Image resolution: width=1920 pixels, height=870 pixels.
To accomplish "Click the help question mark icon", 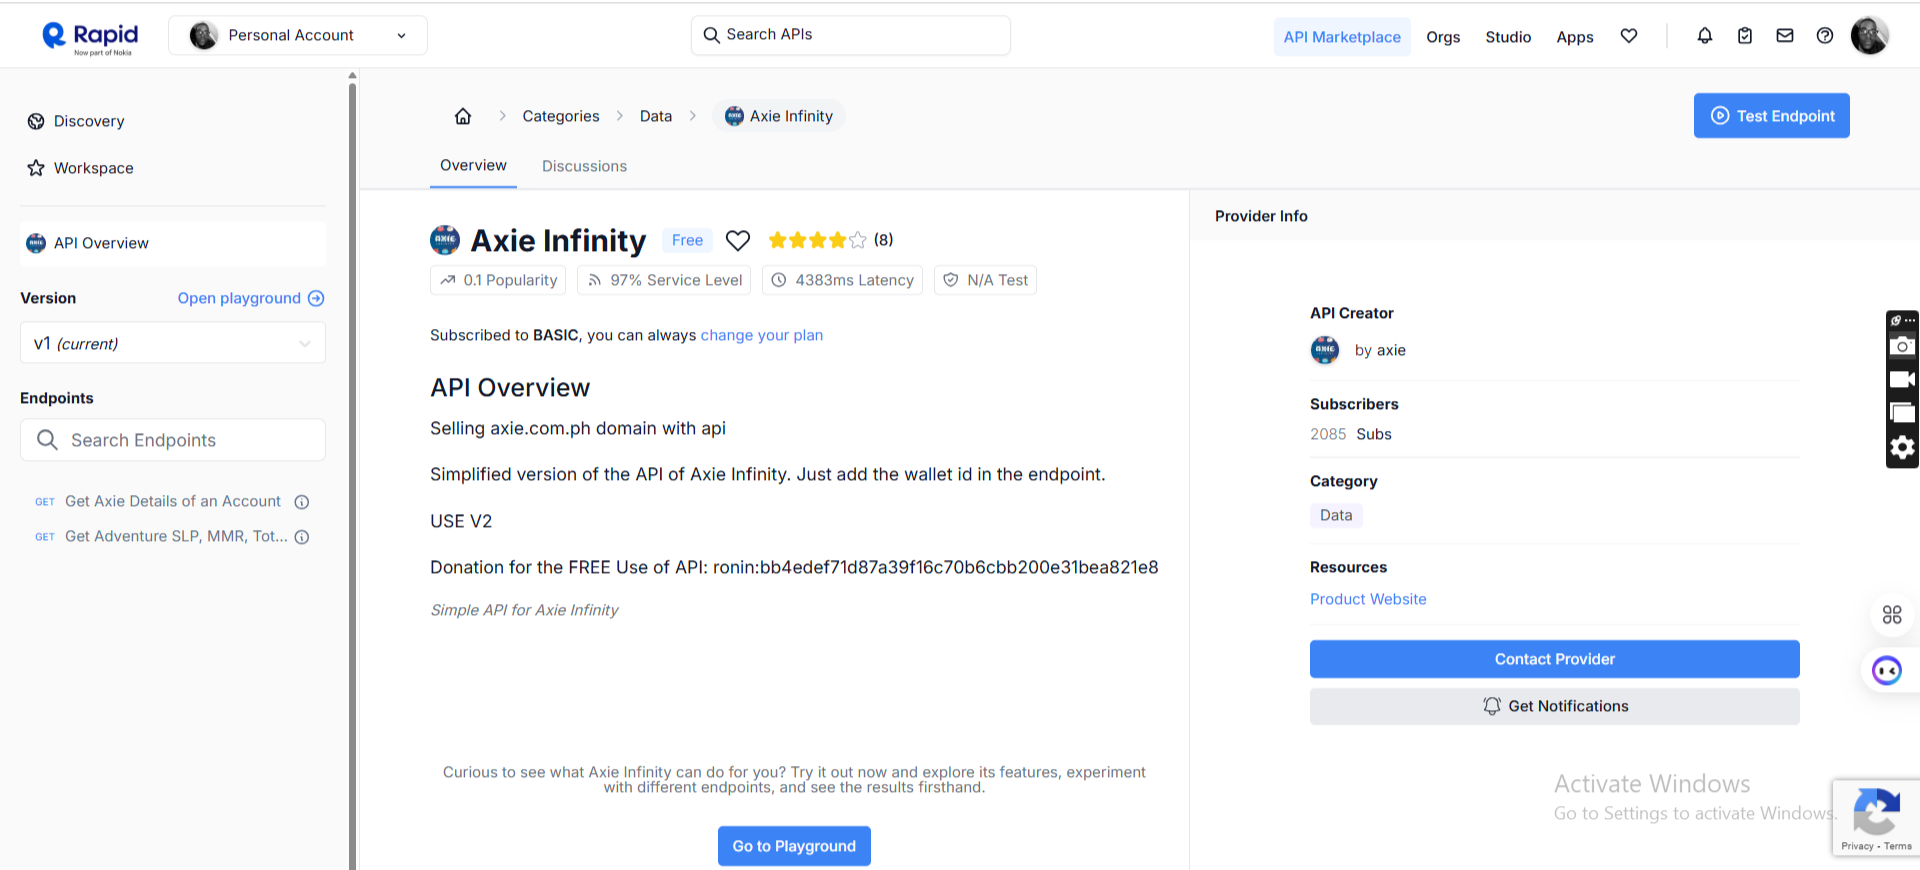I will tap(1825, 36).
